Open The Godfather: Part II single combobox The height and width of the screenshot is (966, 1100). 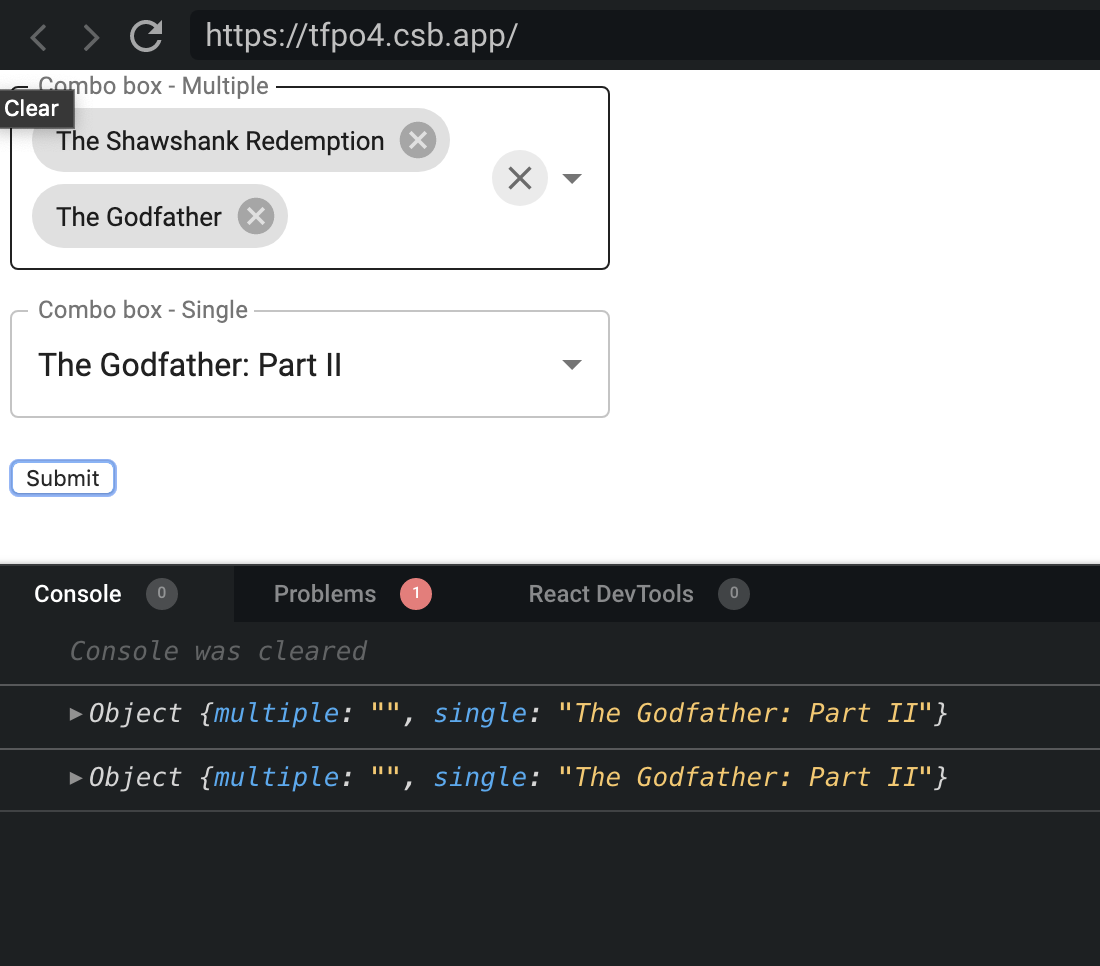[571, 364]
